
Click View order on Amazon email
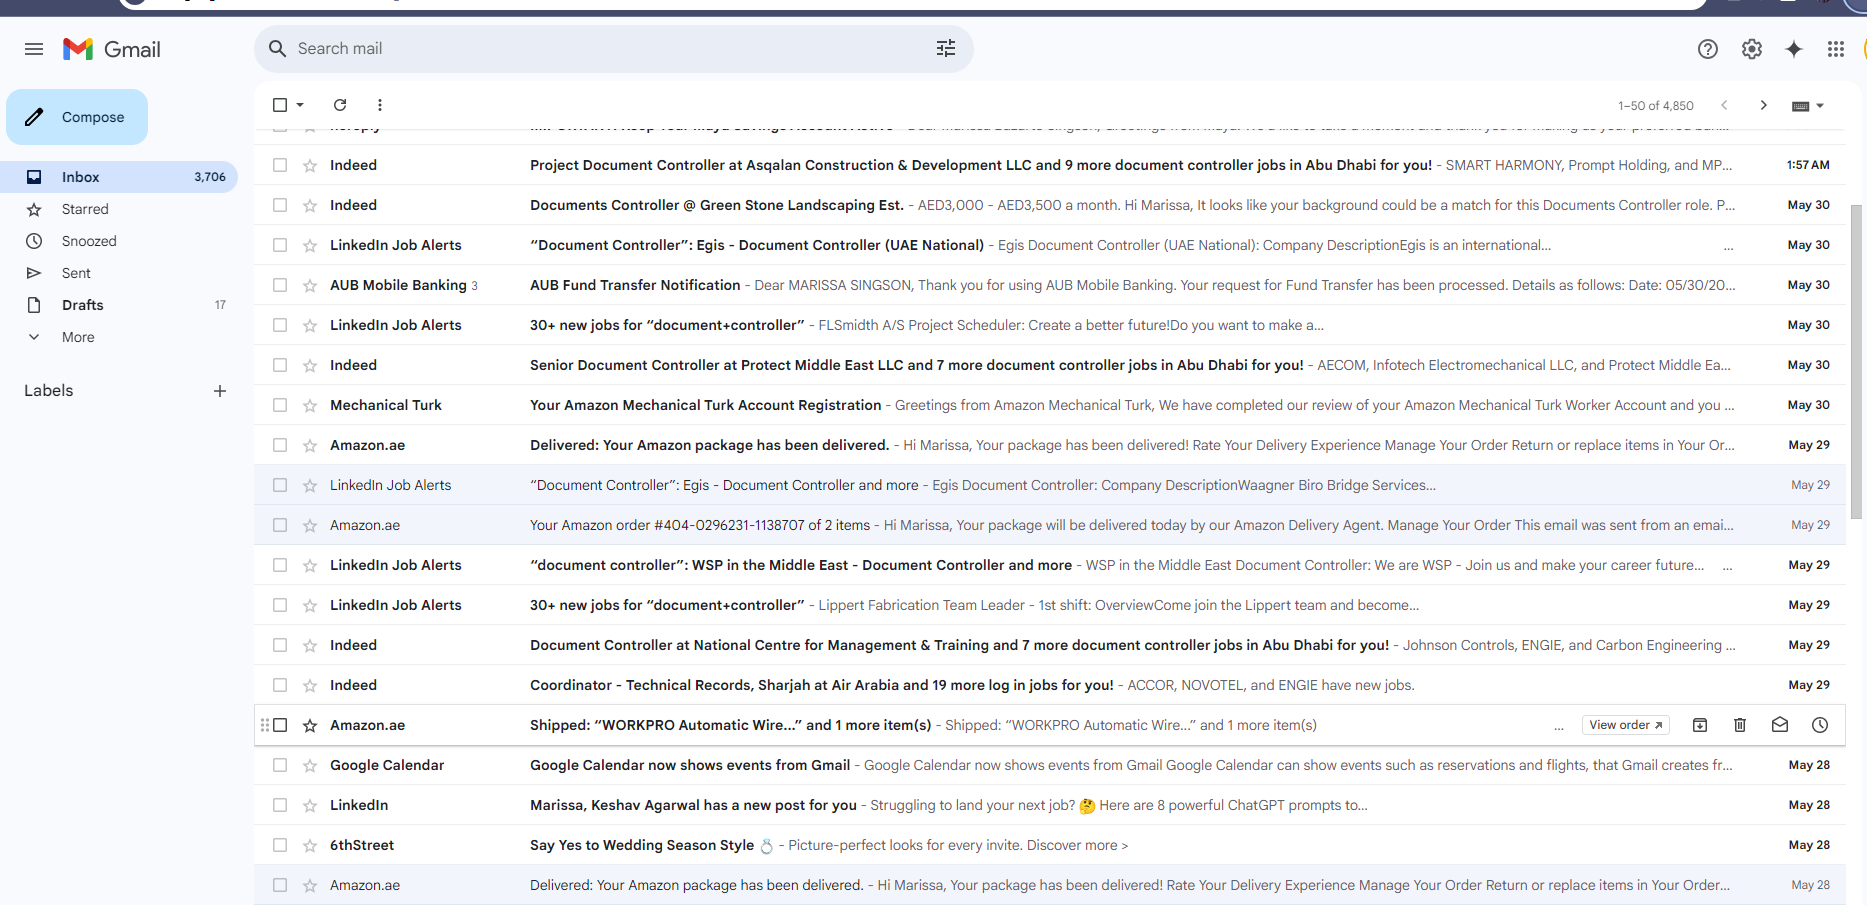pyautogui.click(x=1626, y=725)
